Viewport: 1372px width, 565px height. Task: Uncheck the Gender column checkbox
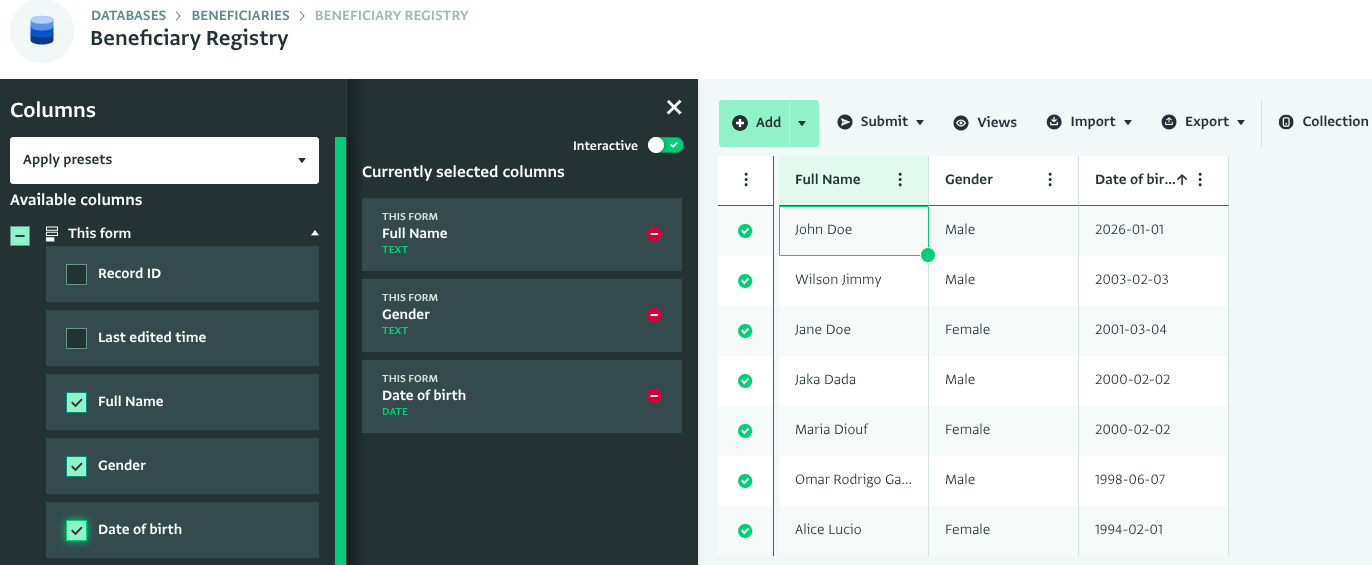(76, 466)
